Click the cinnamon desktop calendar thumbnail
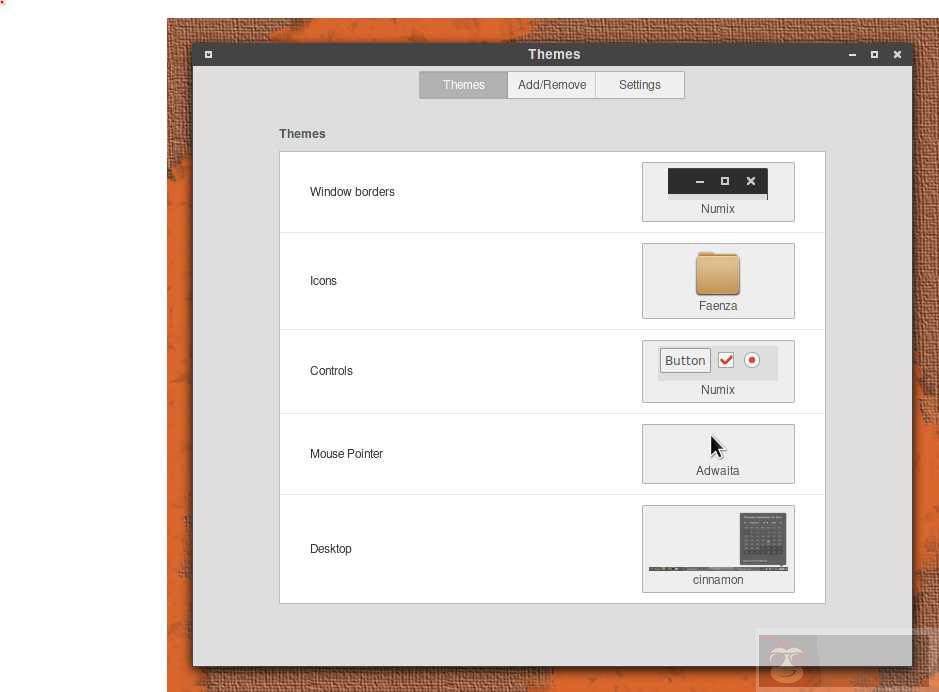Screen dimensions: 939x692 (762, 538)
